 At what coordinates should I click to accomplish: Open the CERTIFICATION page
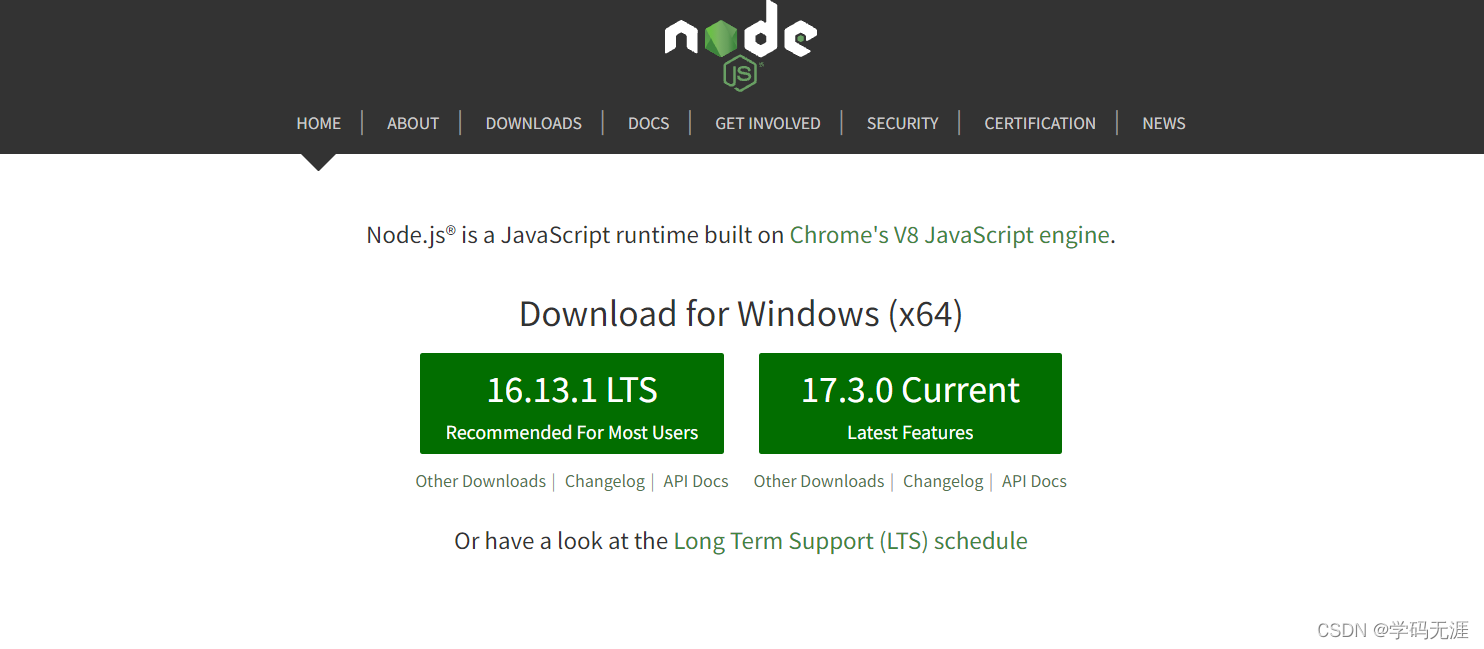[1040, 123]
